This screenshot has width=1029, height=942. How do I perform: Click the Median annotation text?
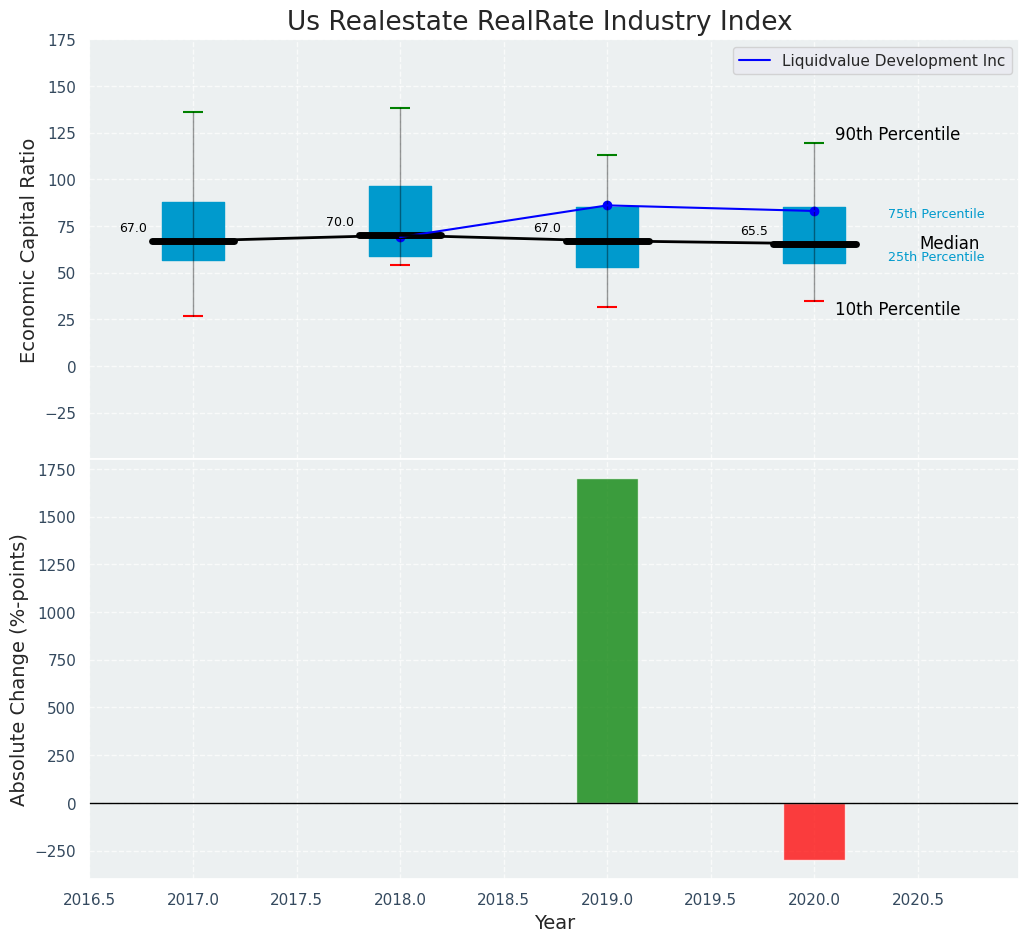pyautogui.click(x=949, y=243)
